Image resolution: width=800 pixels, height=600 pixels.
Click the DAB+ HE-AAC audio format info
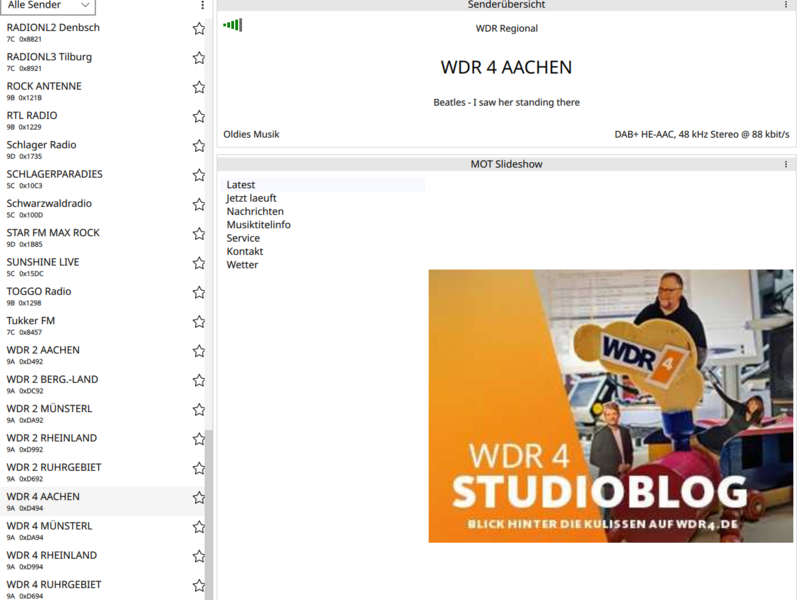[702, 135]
